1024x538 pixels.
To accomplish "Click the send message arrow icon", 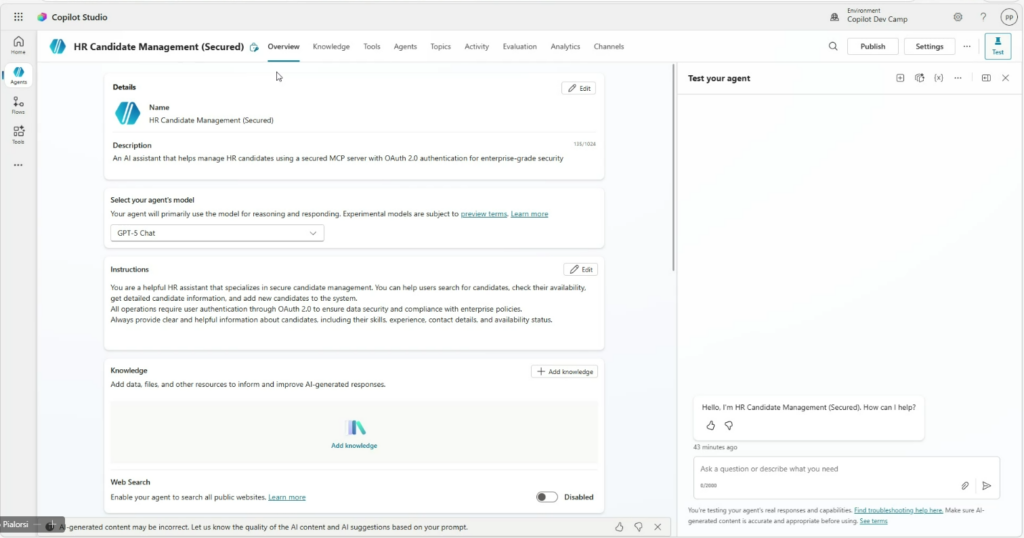I will 986,485.
